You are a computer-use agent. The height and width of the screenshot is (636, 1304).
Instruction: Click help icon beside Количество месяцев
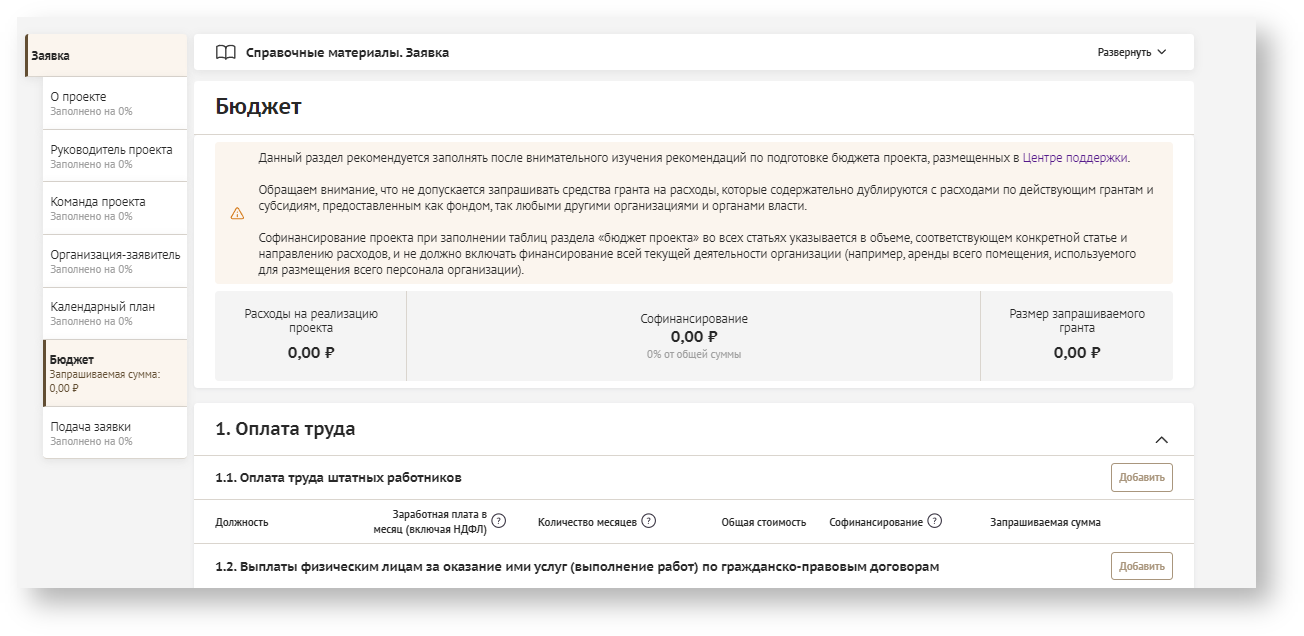click(648, 521)
